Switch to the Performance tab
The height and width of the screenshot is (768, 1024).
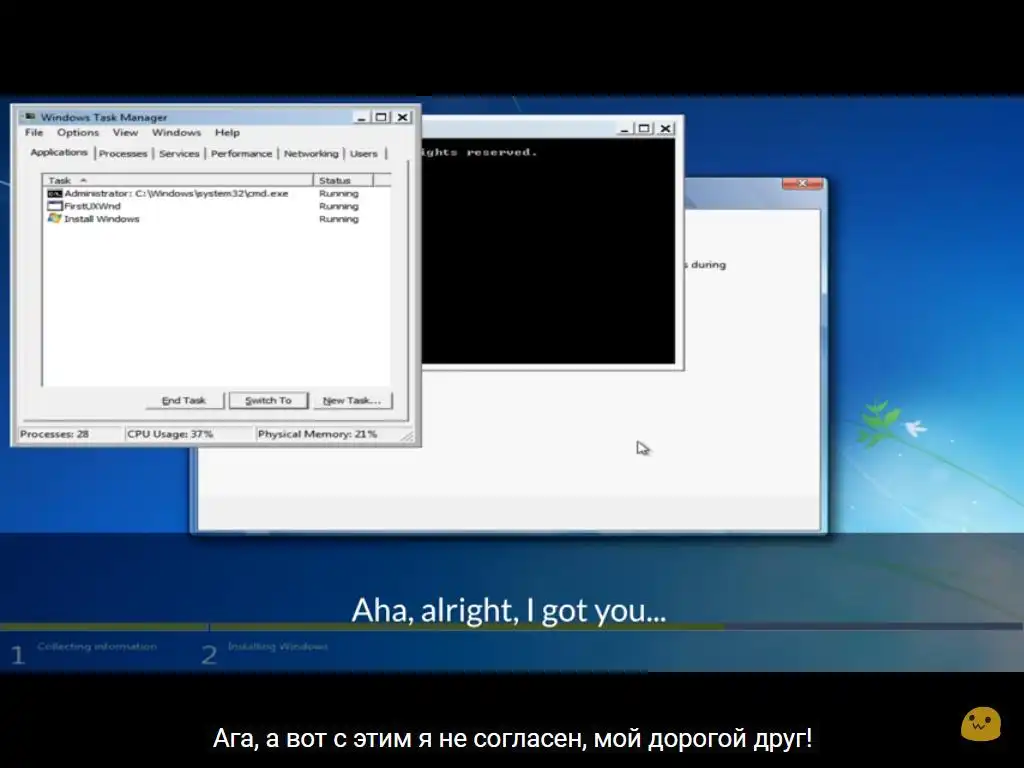tap(241, 153)
